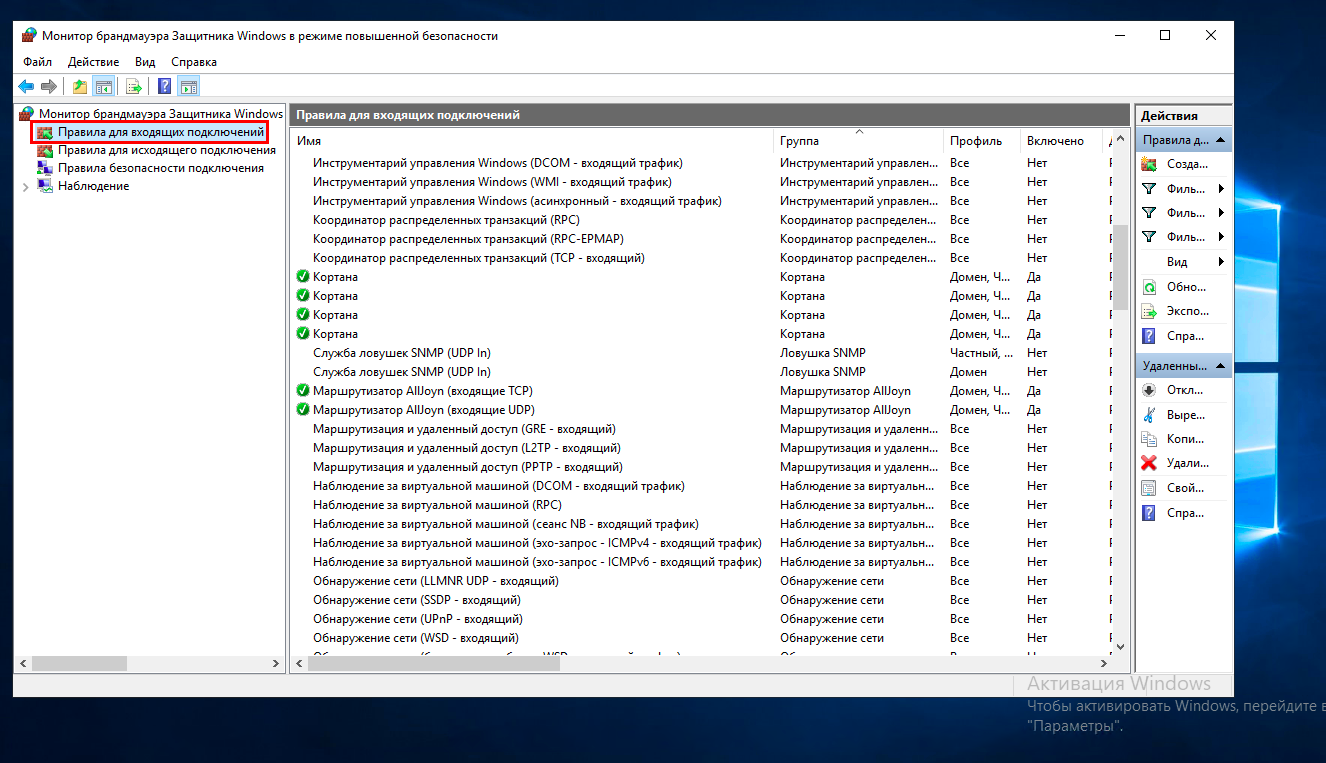This screenshot has height=763, width=1326.
Task: Select rule Обнаружение сети (LLMNR UDP - входящий)
Action: (x=435, y=581)
